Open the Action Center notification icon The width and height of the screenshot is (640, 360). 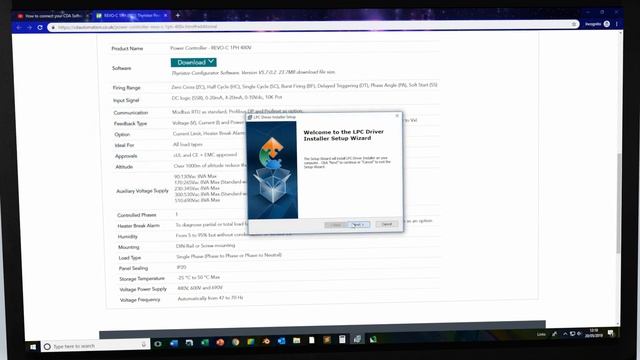point(611,333)
